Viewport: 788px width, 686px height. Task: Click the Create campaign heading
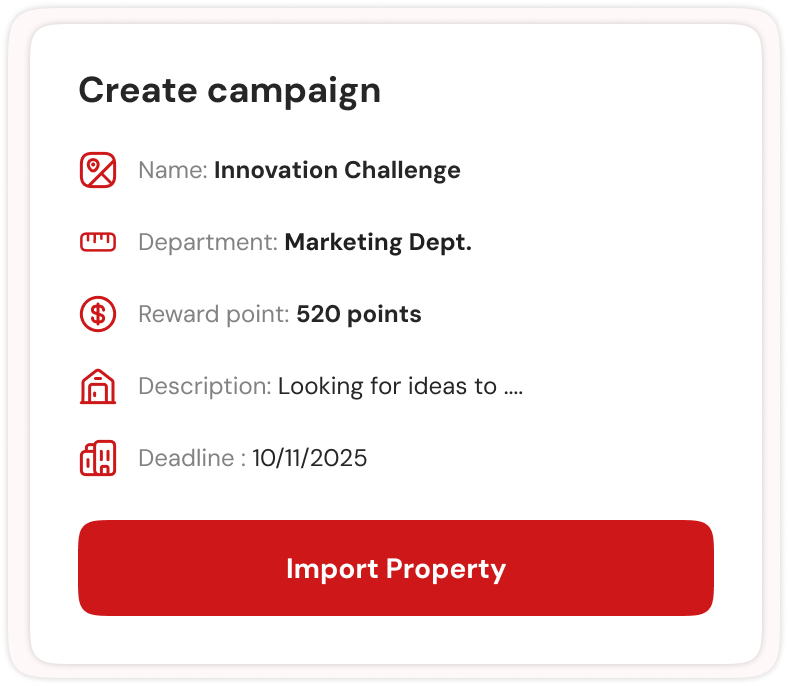click(229, 90)
